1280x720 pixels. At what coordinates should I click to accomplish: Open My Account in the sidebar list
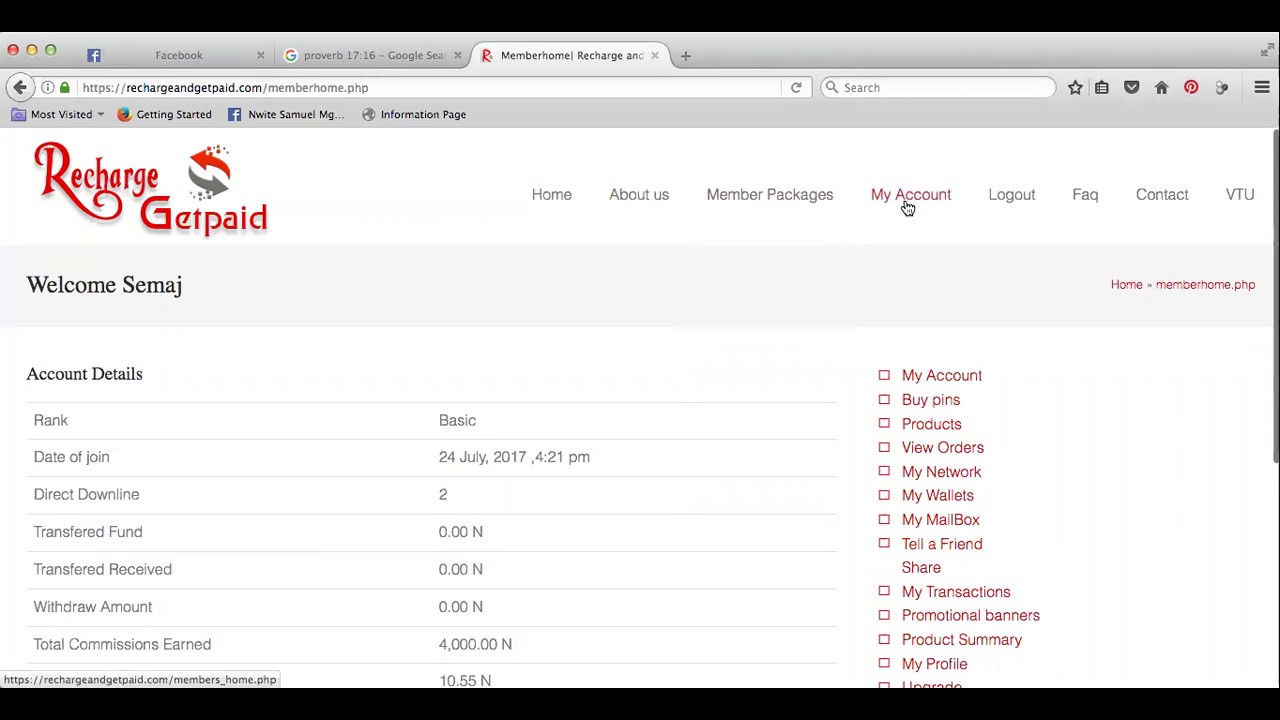pyautogui.click(x=942, y=375)
